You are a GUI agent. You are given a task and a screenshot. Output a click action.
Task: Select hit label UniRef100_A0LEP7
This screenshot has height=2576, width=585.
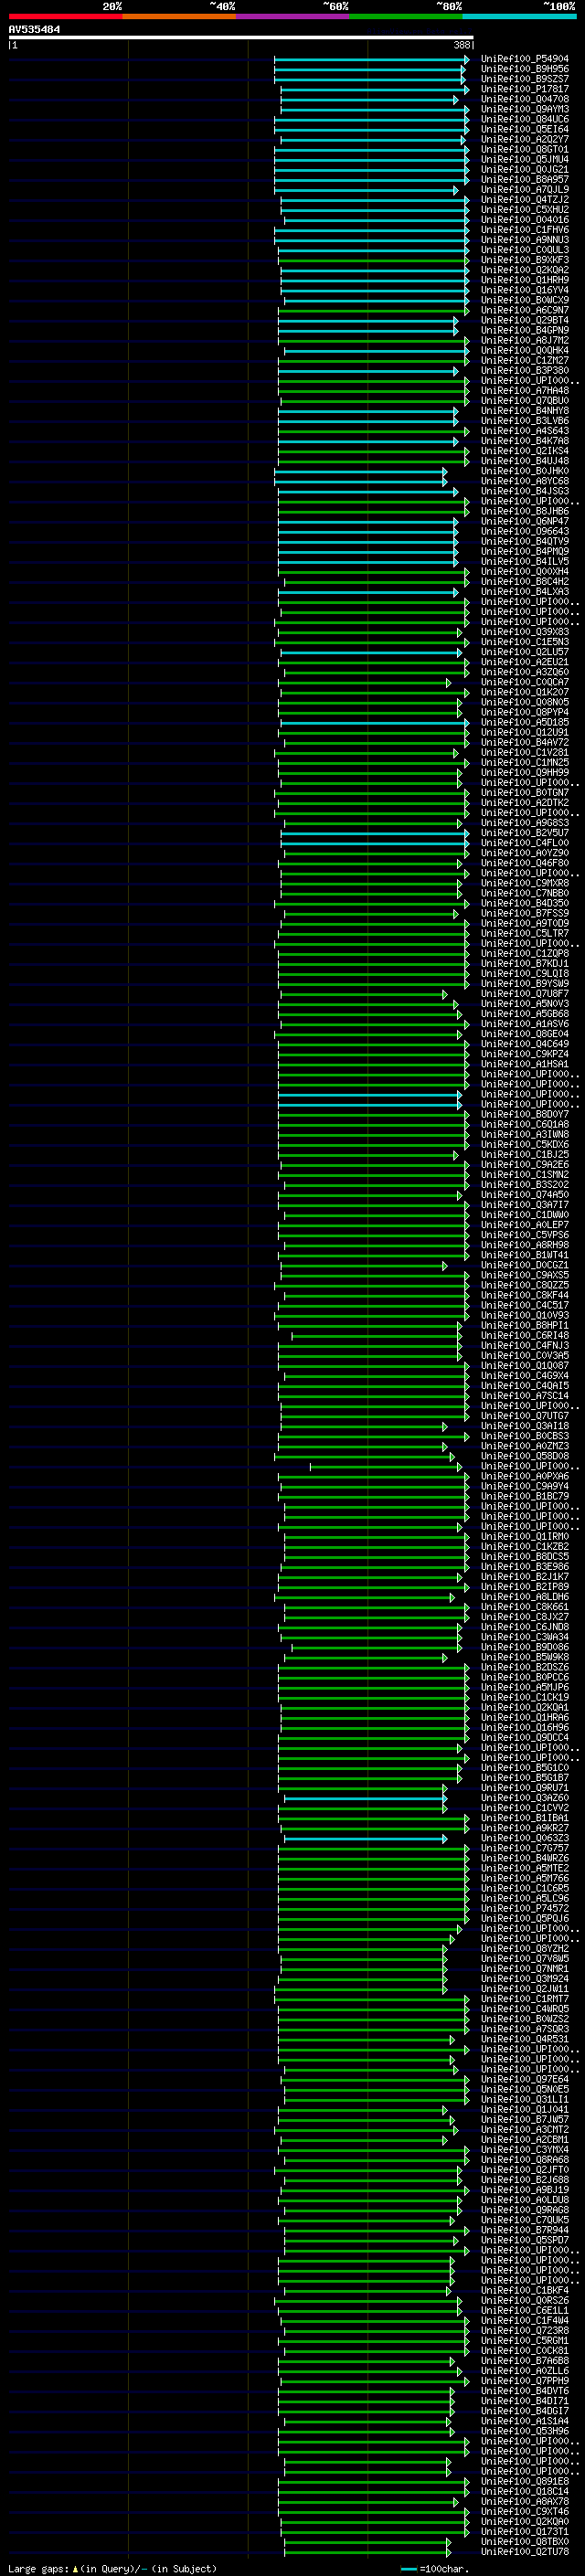[x=524, y=1225]
